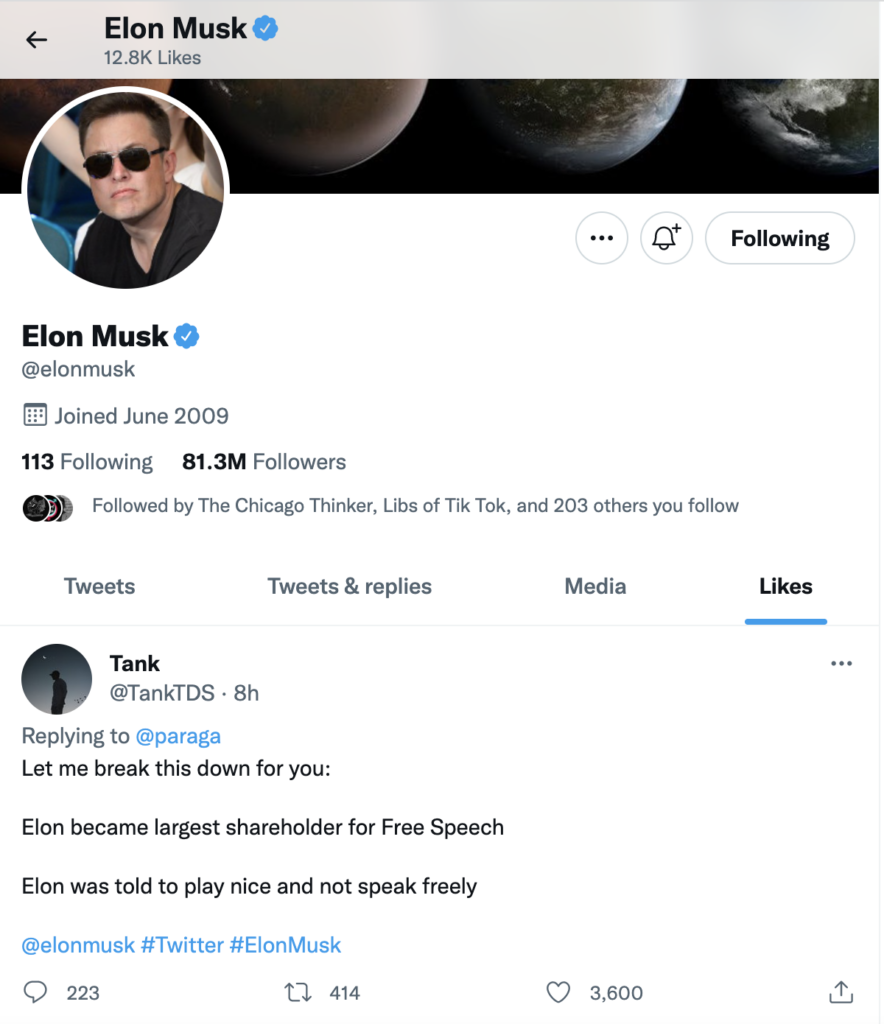
Task: Open the 113 Following list
Action: tap(87, 462)
